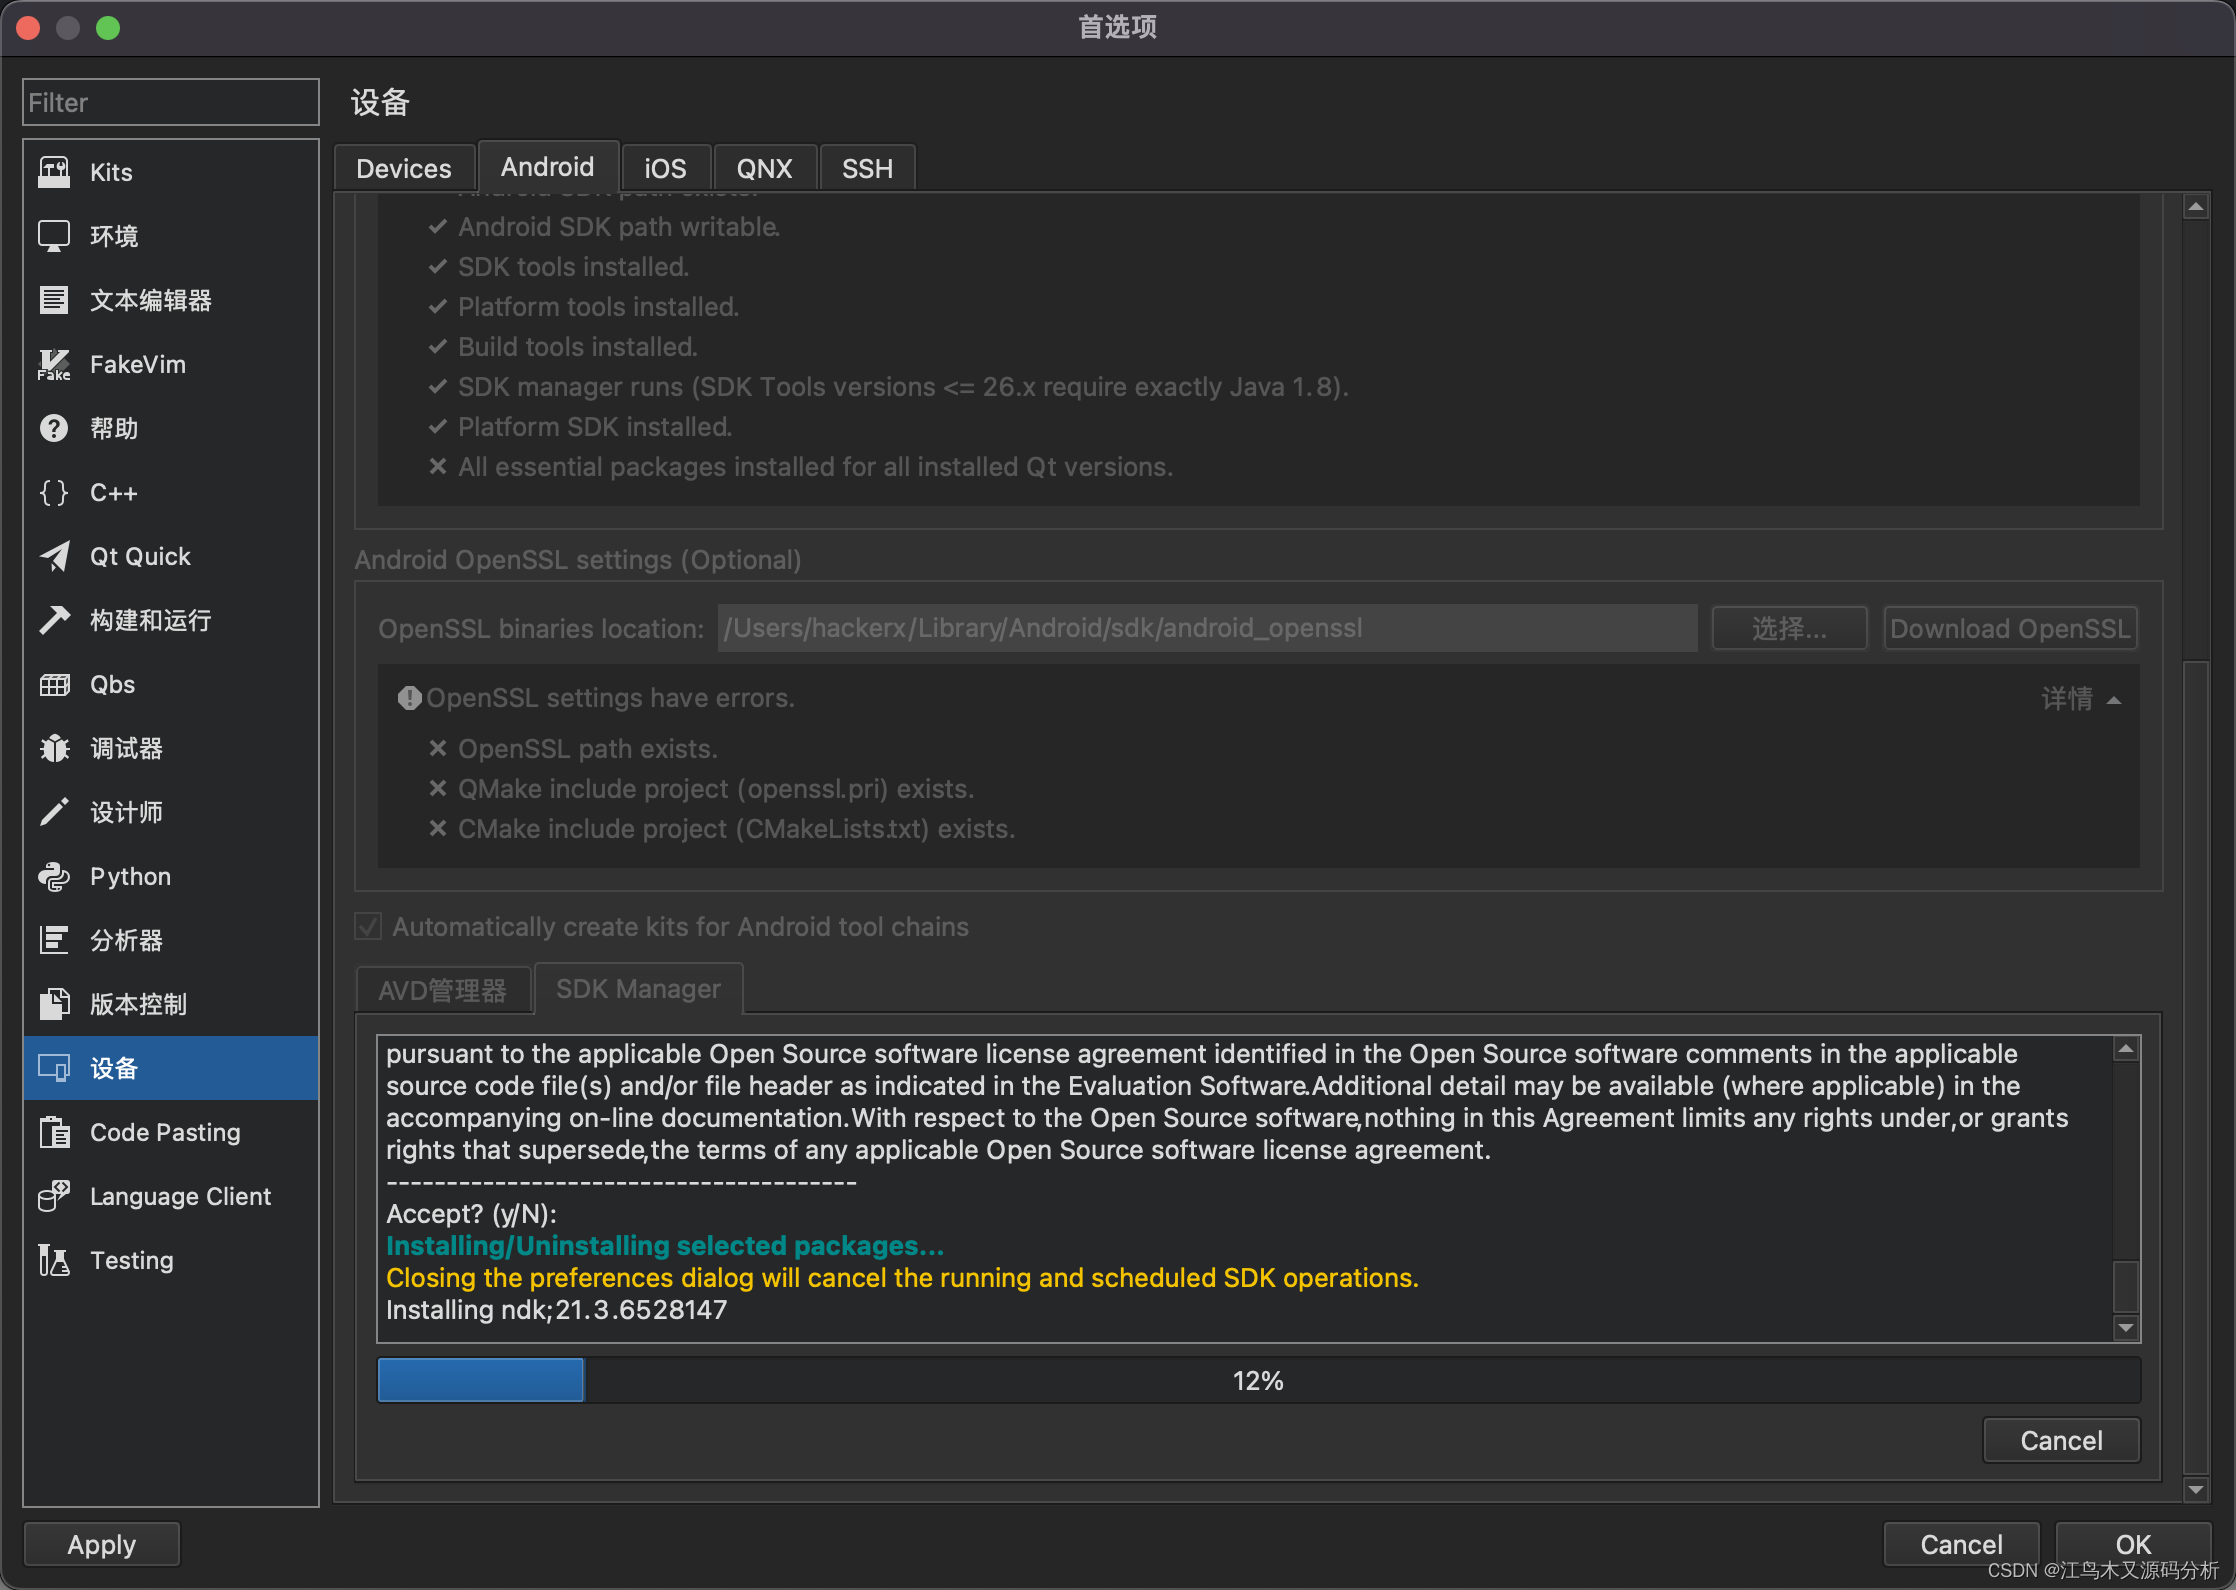2236x1590 pixels.
Task: Cancel the SDK package installation
Action: pos(2061,1440)
